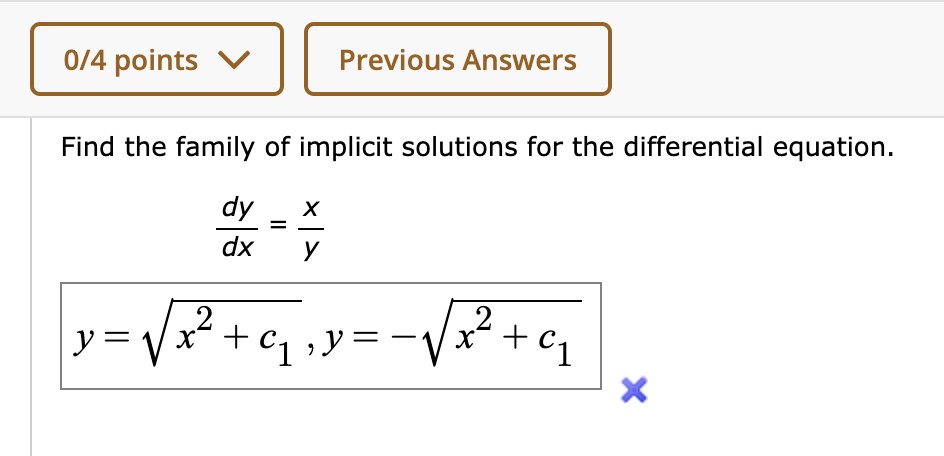
Task: Click the c₁ constant in the first radical
Action: click(277, 345)
